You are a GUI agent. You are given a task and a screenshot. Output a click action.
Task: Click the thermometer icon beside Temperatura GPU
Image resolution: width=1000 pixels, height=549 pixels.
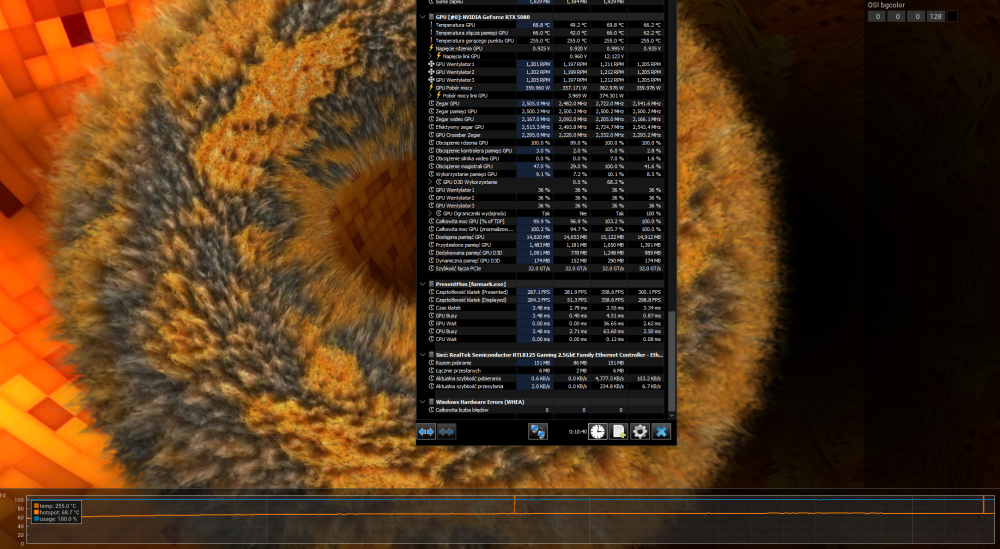(x=432, y=25)
